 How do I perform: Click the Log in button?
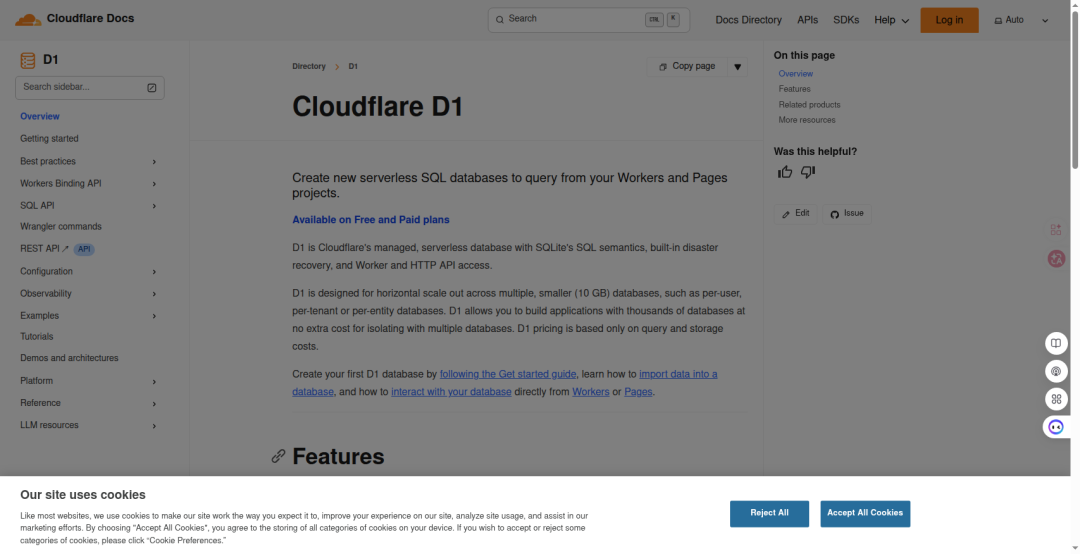pyautogui.click(x=949, y=20)
